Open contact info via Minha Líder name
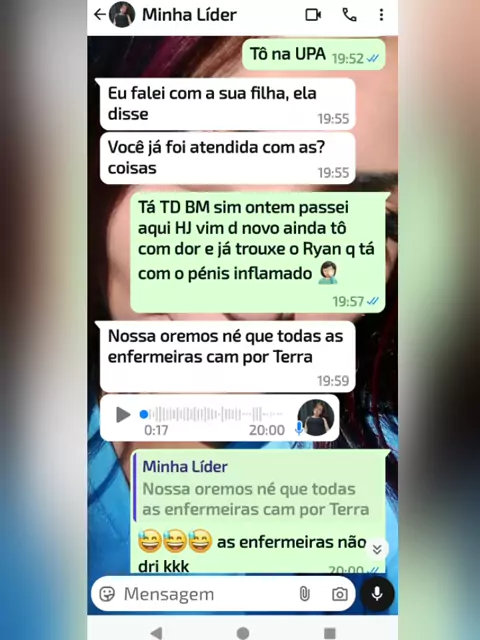This screenshot has height=640, width=480. tap(189, 15)
